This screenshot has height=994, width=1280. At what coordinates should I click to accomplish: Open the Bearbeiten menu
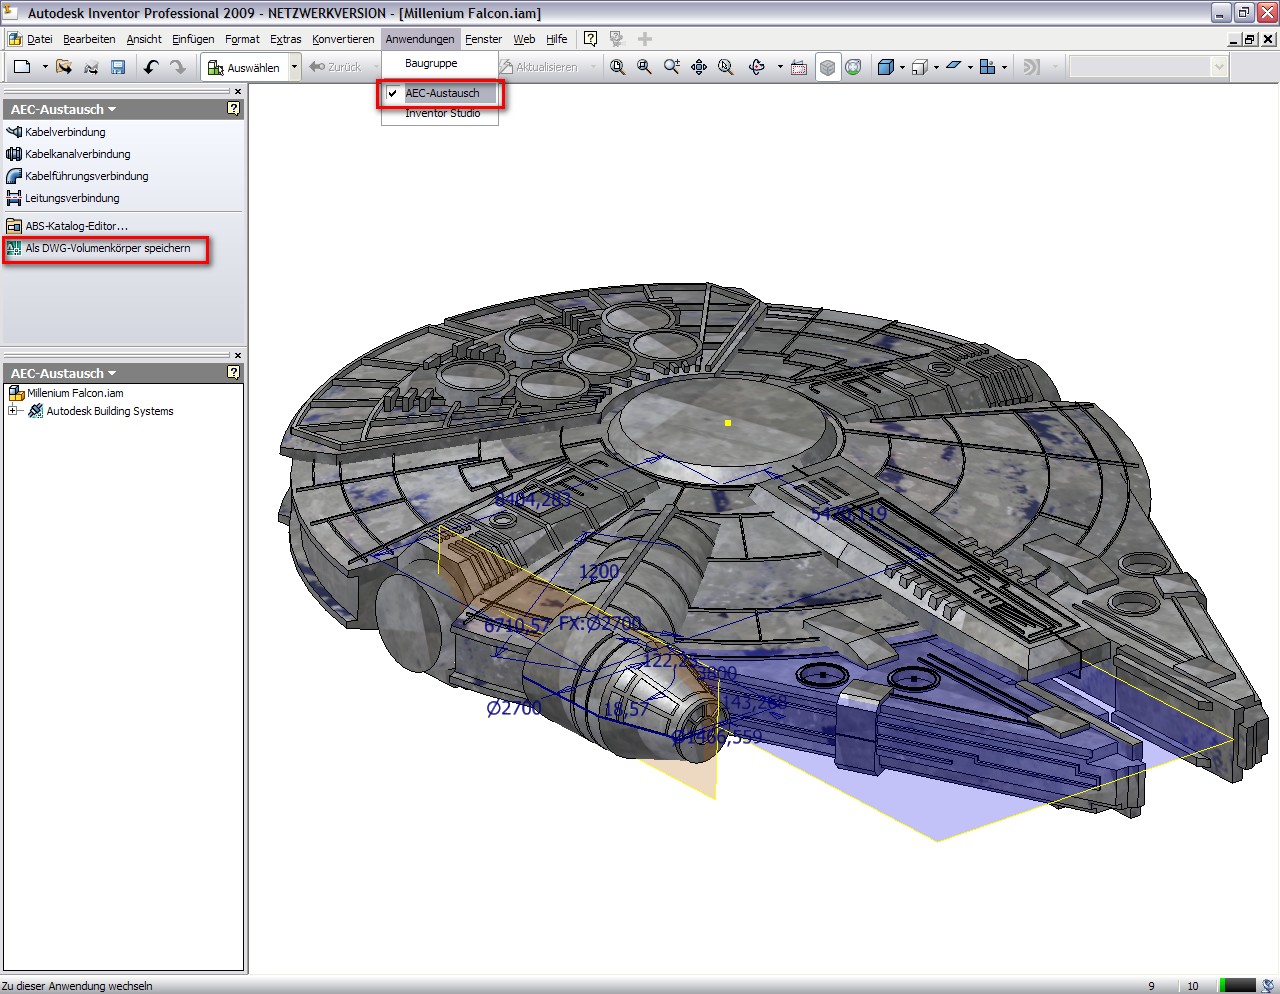(x=89, y=39)
